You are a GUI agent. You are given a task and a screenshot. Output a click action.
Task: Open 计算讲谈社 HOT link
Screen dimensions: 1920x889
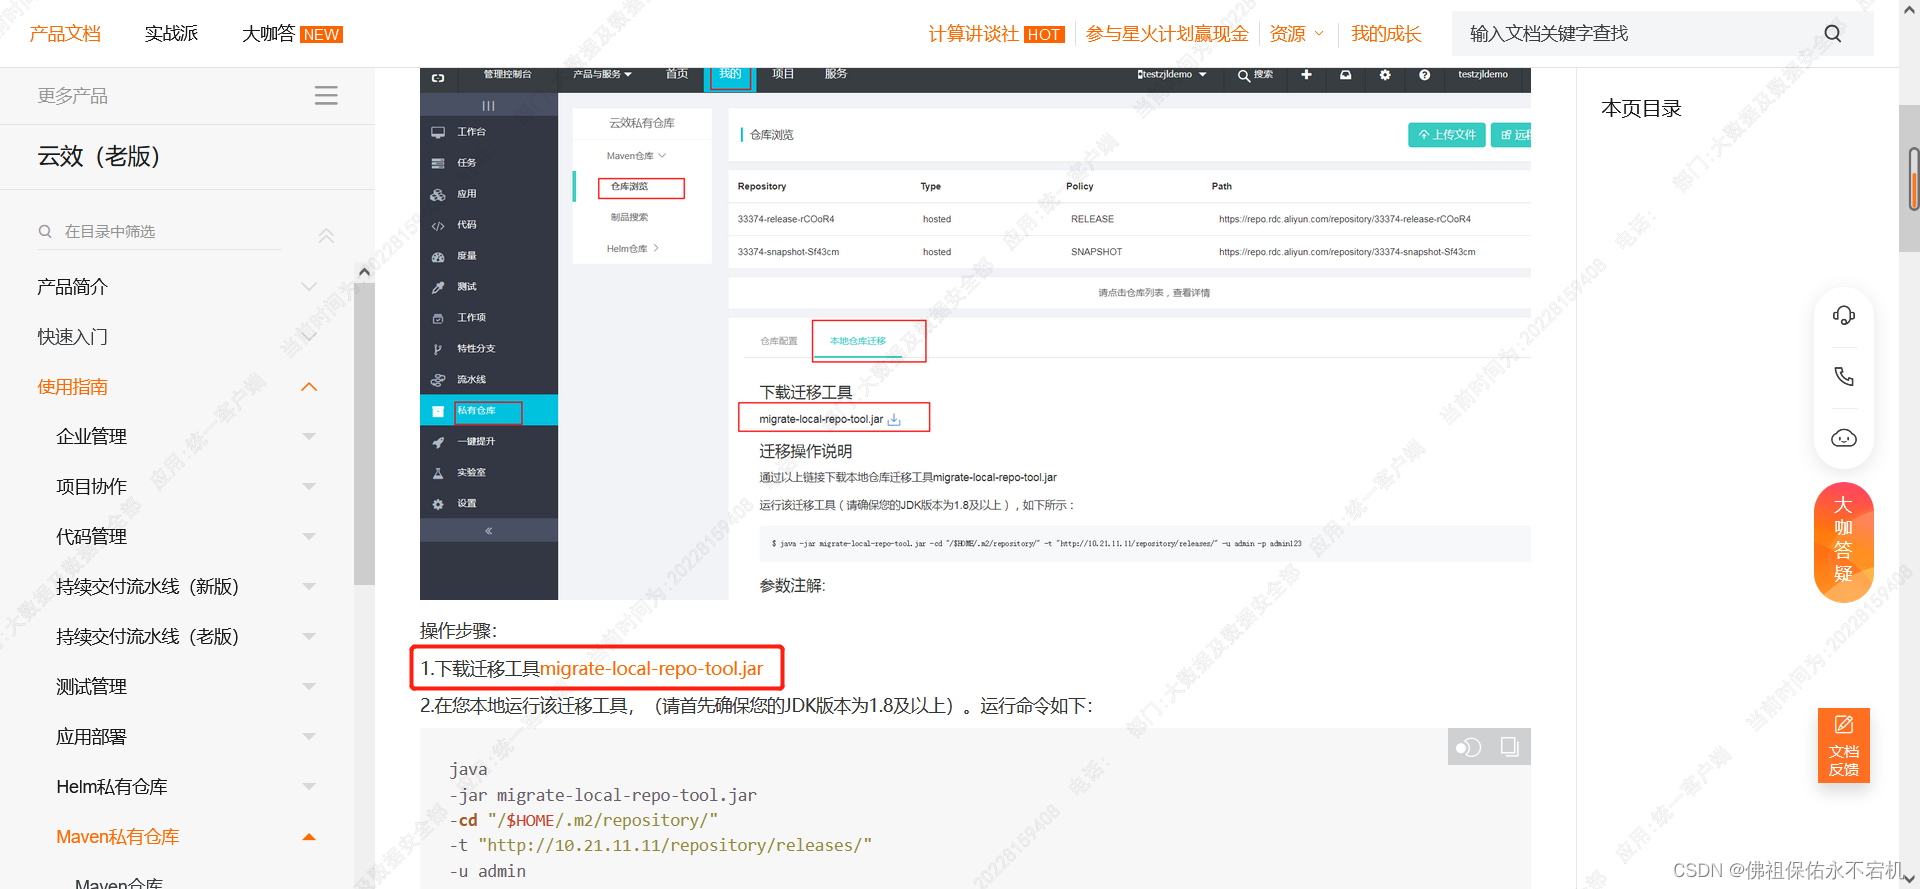pyautogui.click(x=996, y=34)
